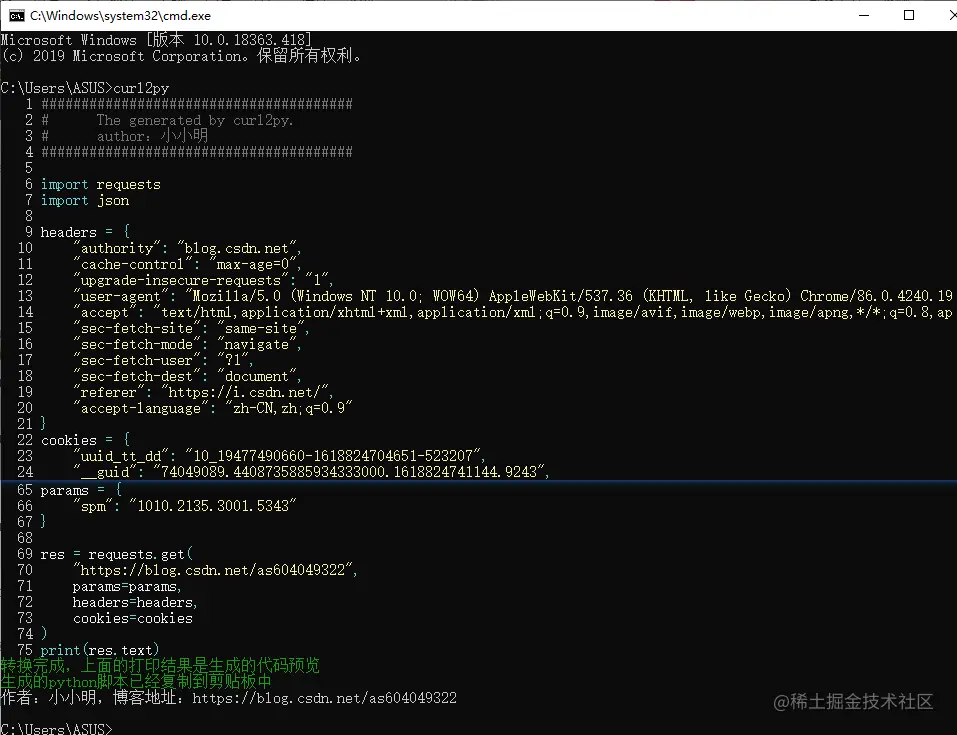The height and width of the screenshot is (735, 957).
Task: Click the uuid_tt_dd cookie line
Action: pyautogui.click(x=280, y=455)
